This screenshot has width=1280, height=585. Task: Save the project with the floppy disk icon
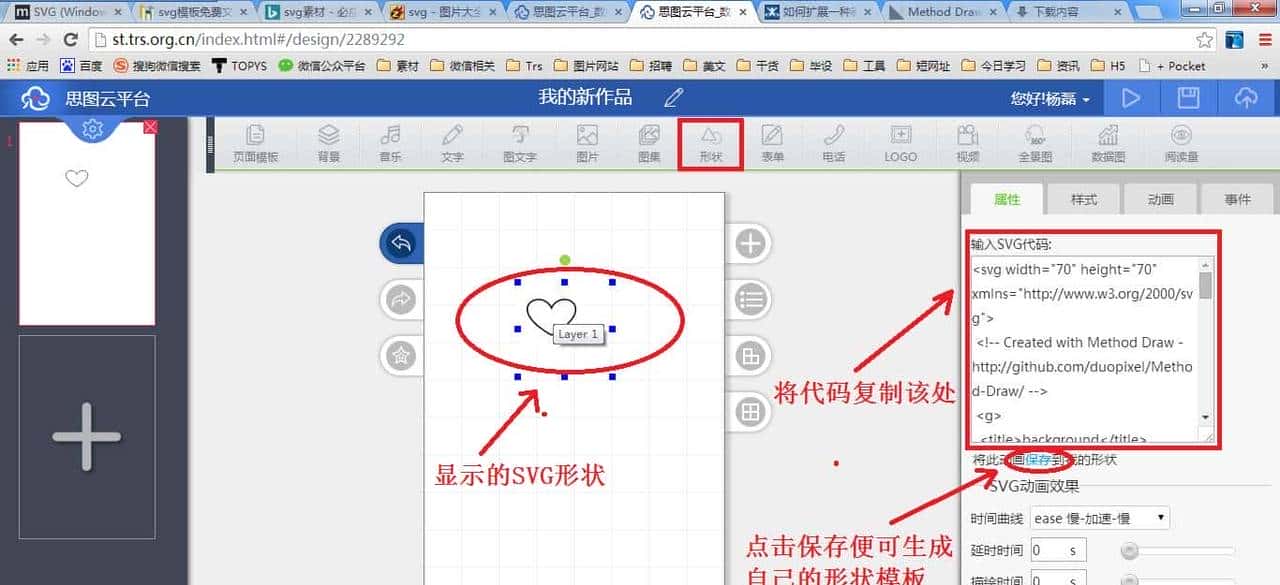click(x=1188, y=97)
